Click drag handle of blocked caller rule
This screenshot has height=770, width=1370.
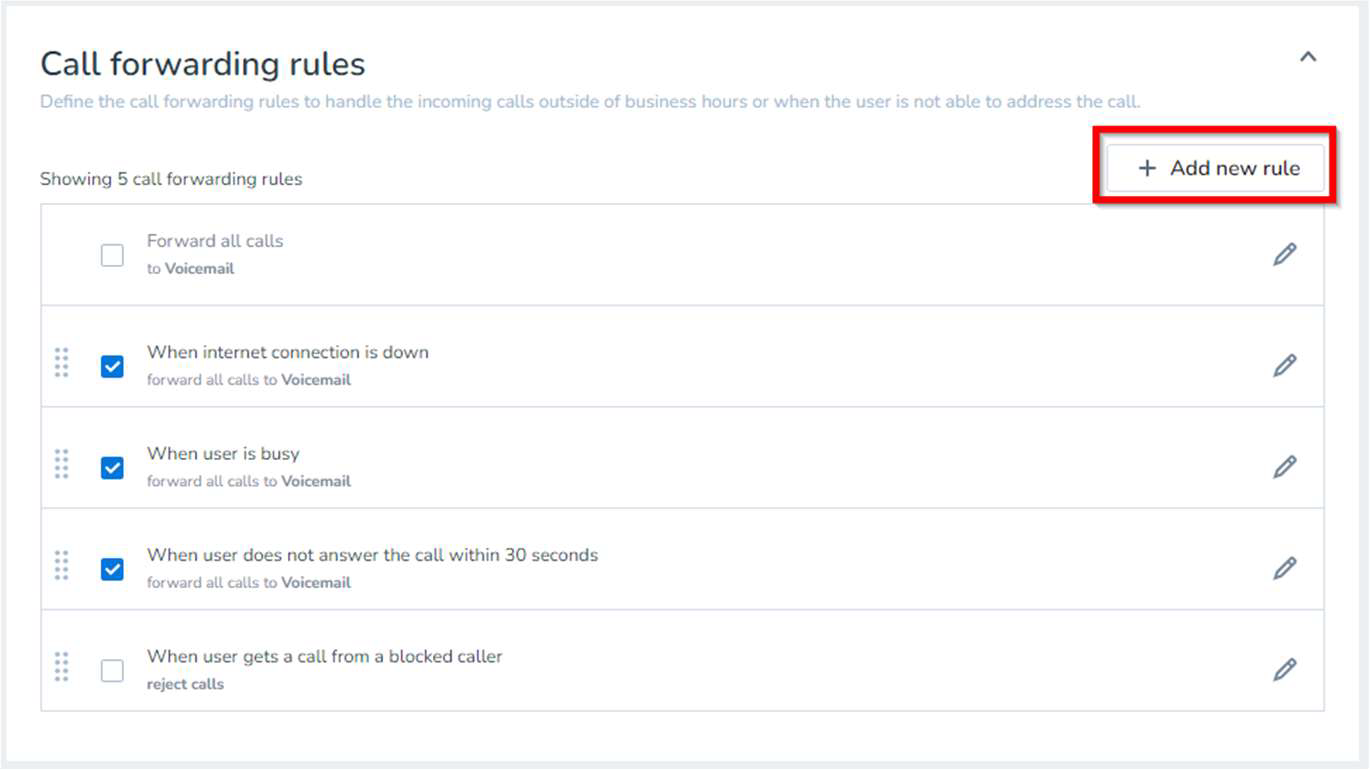(61, 667)
